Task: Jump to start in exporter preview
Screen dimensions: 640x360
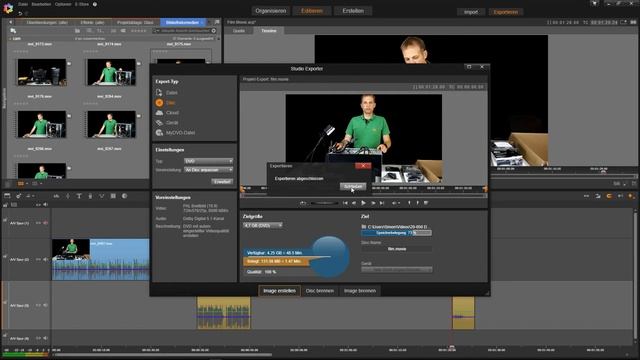Action: tap(345, 203)
